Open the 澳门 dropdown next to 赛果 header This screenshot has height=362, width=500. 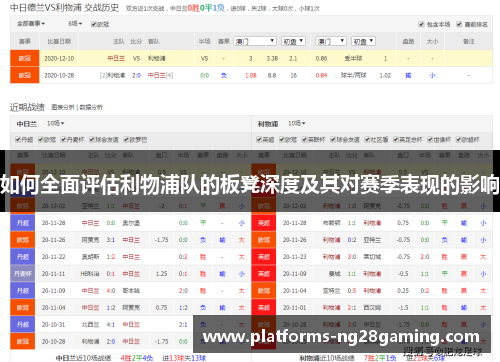point(255,41)
